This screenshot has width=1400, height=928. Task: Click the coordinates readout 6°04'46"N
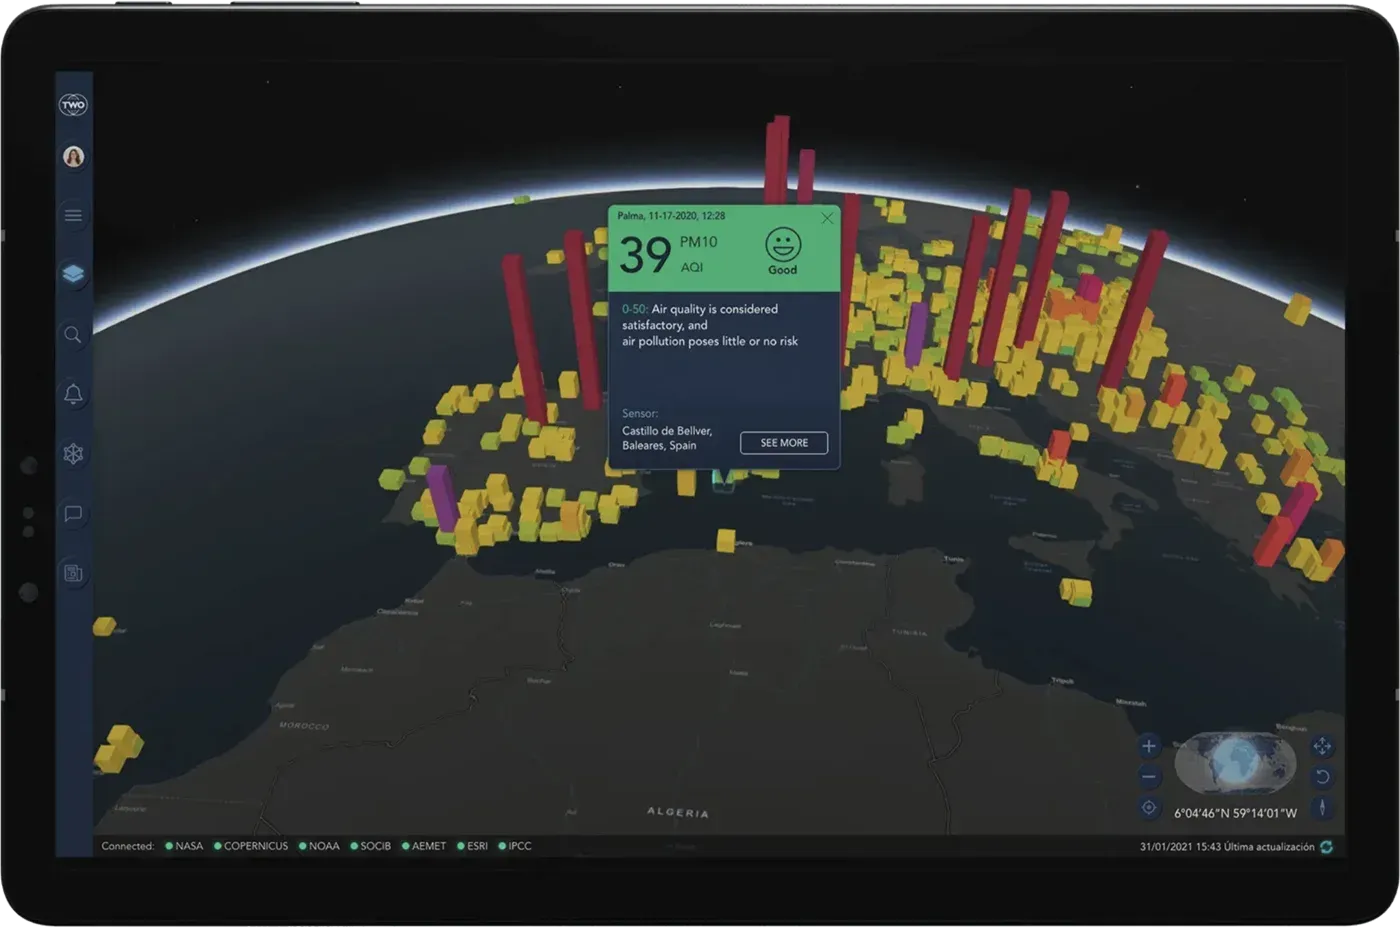coord(1235,813)
